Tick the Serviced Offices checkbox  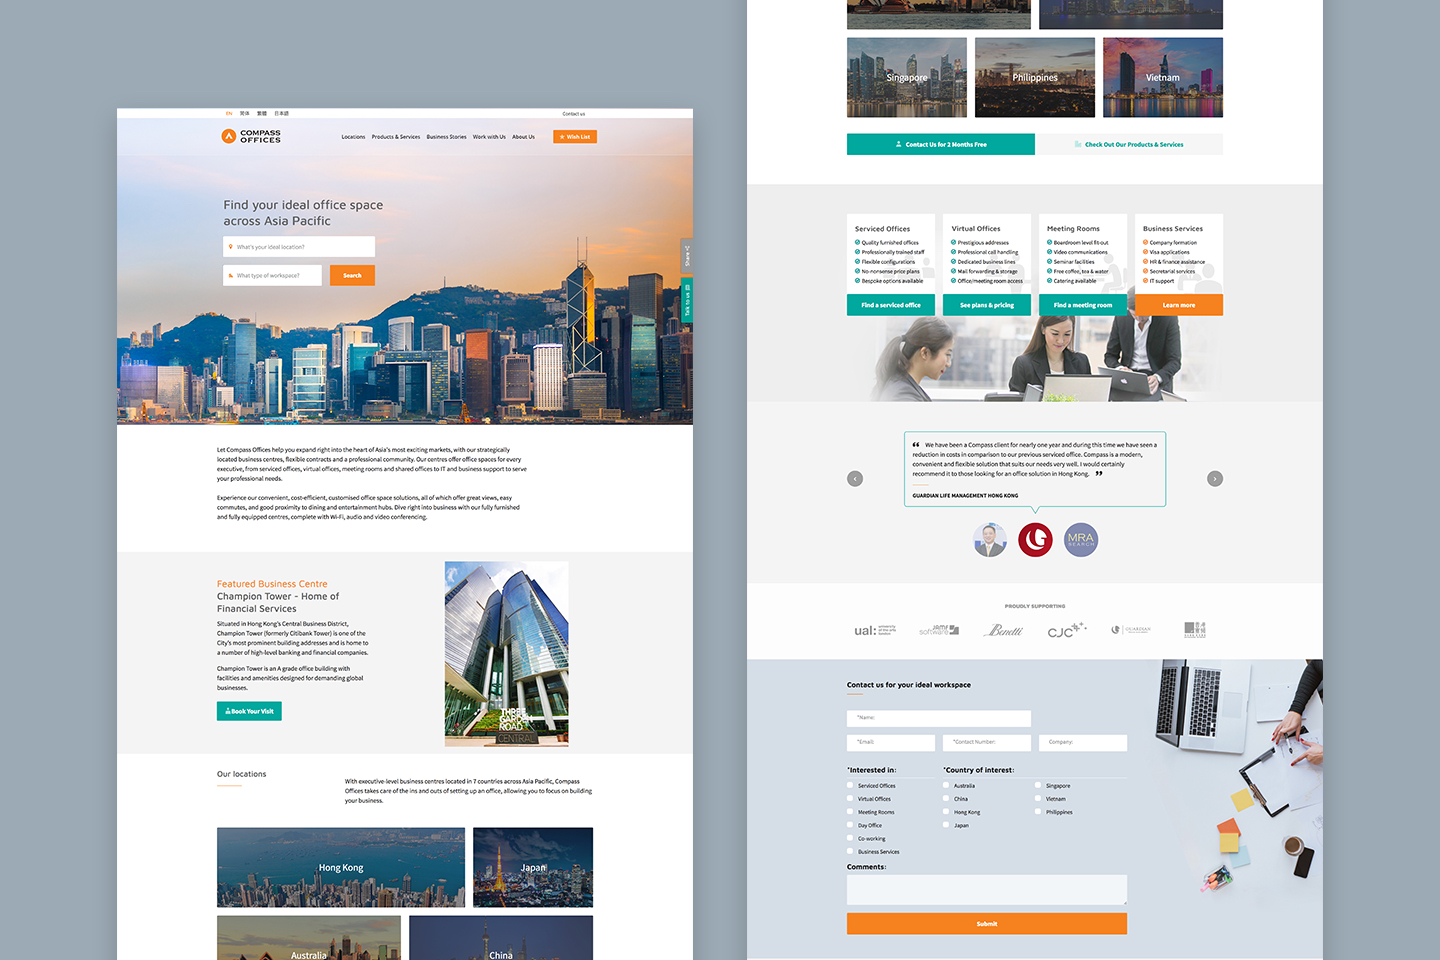(x=850, y=785)
